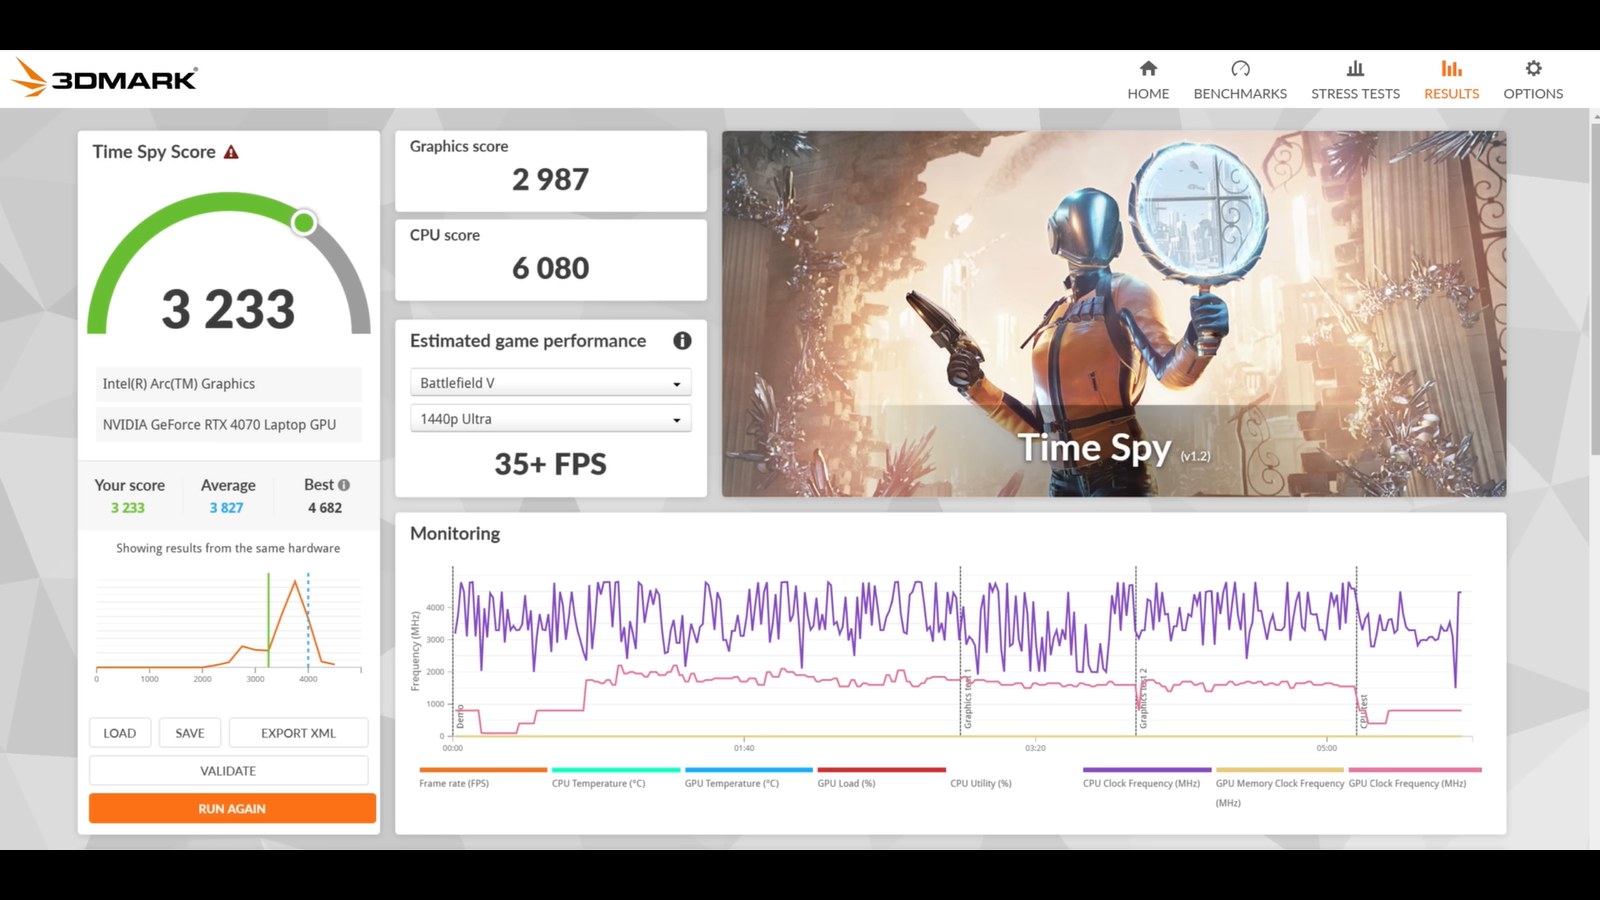Click the info icon next to Best

(x=344, y=485)
